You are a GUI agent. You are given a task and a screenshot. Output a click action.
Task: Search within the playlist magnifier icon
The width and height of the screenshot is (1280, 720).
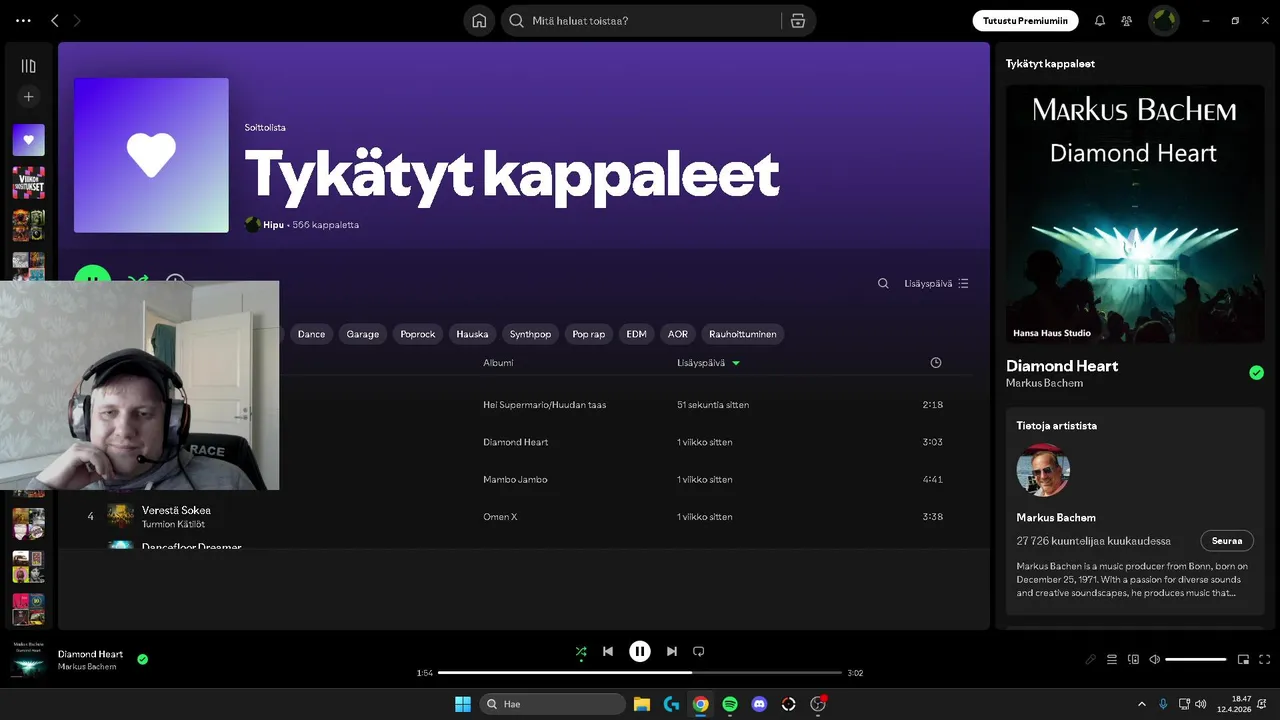coord(883,283)
